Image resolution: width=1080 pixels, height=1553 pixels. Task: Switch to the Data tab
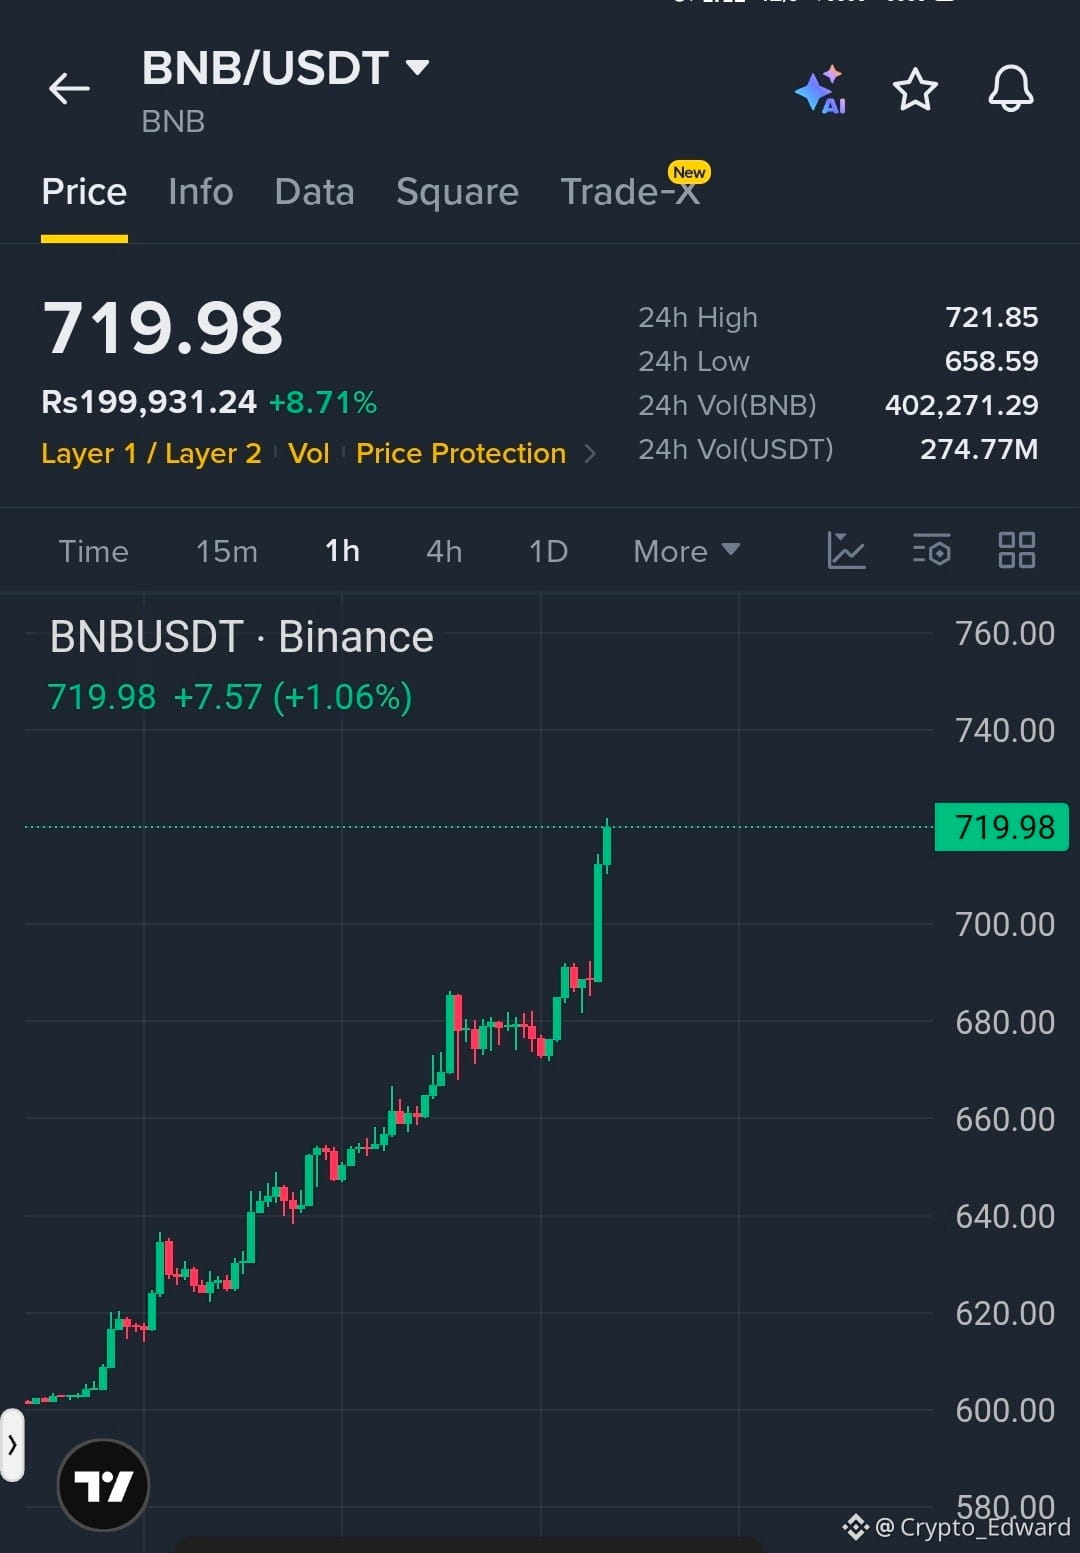(314, 192)
